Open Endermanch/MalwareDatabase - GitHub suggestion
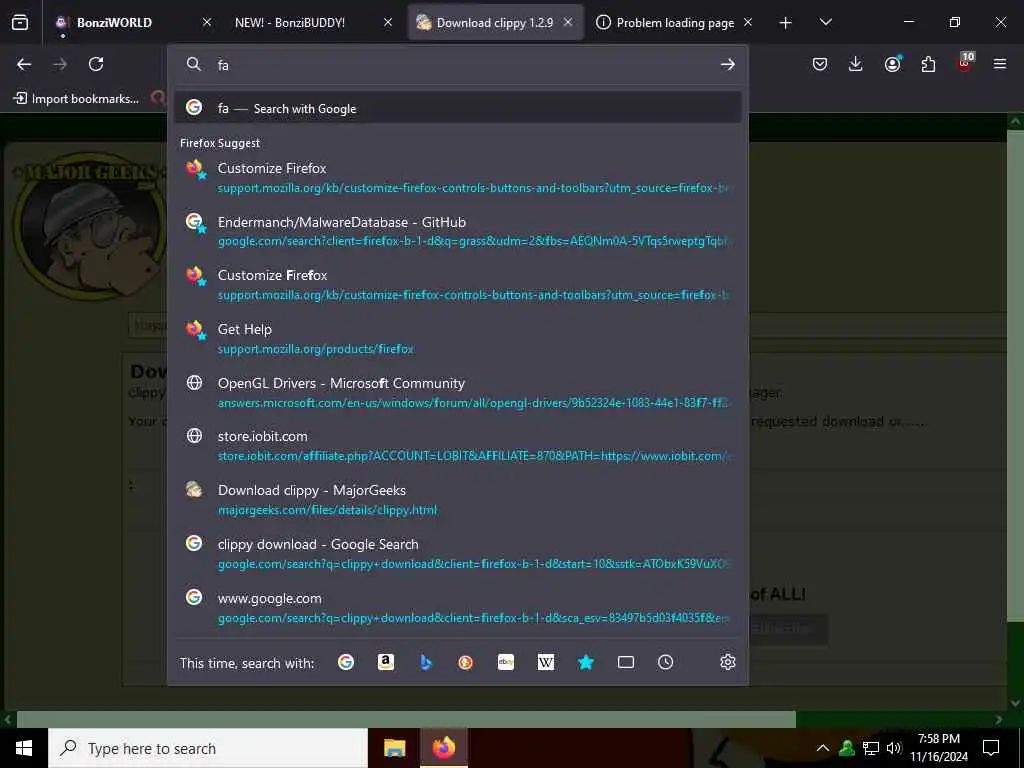 [458, 231]
